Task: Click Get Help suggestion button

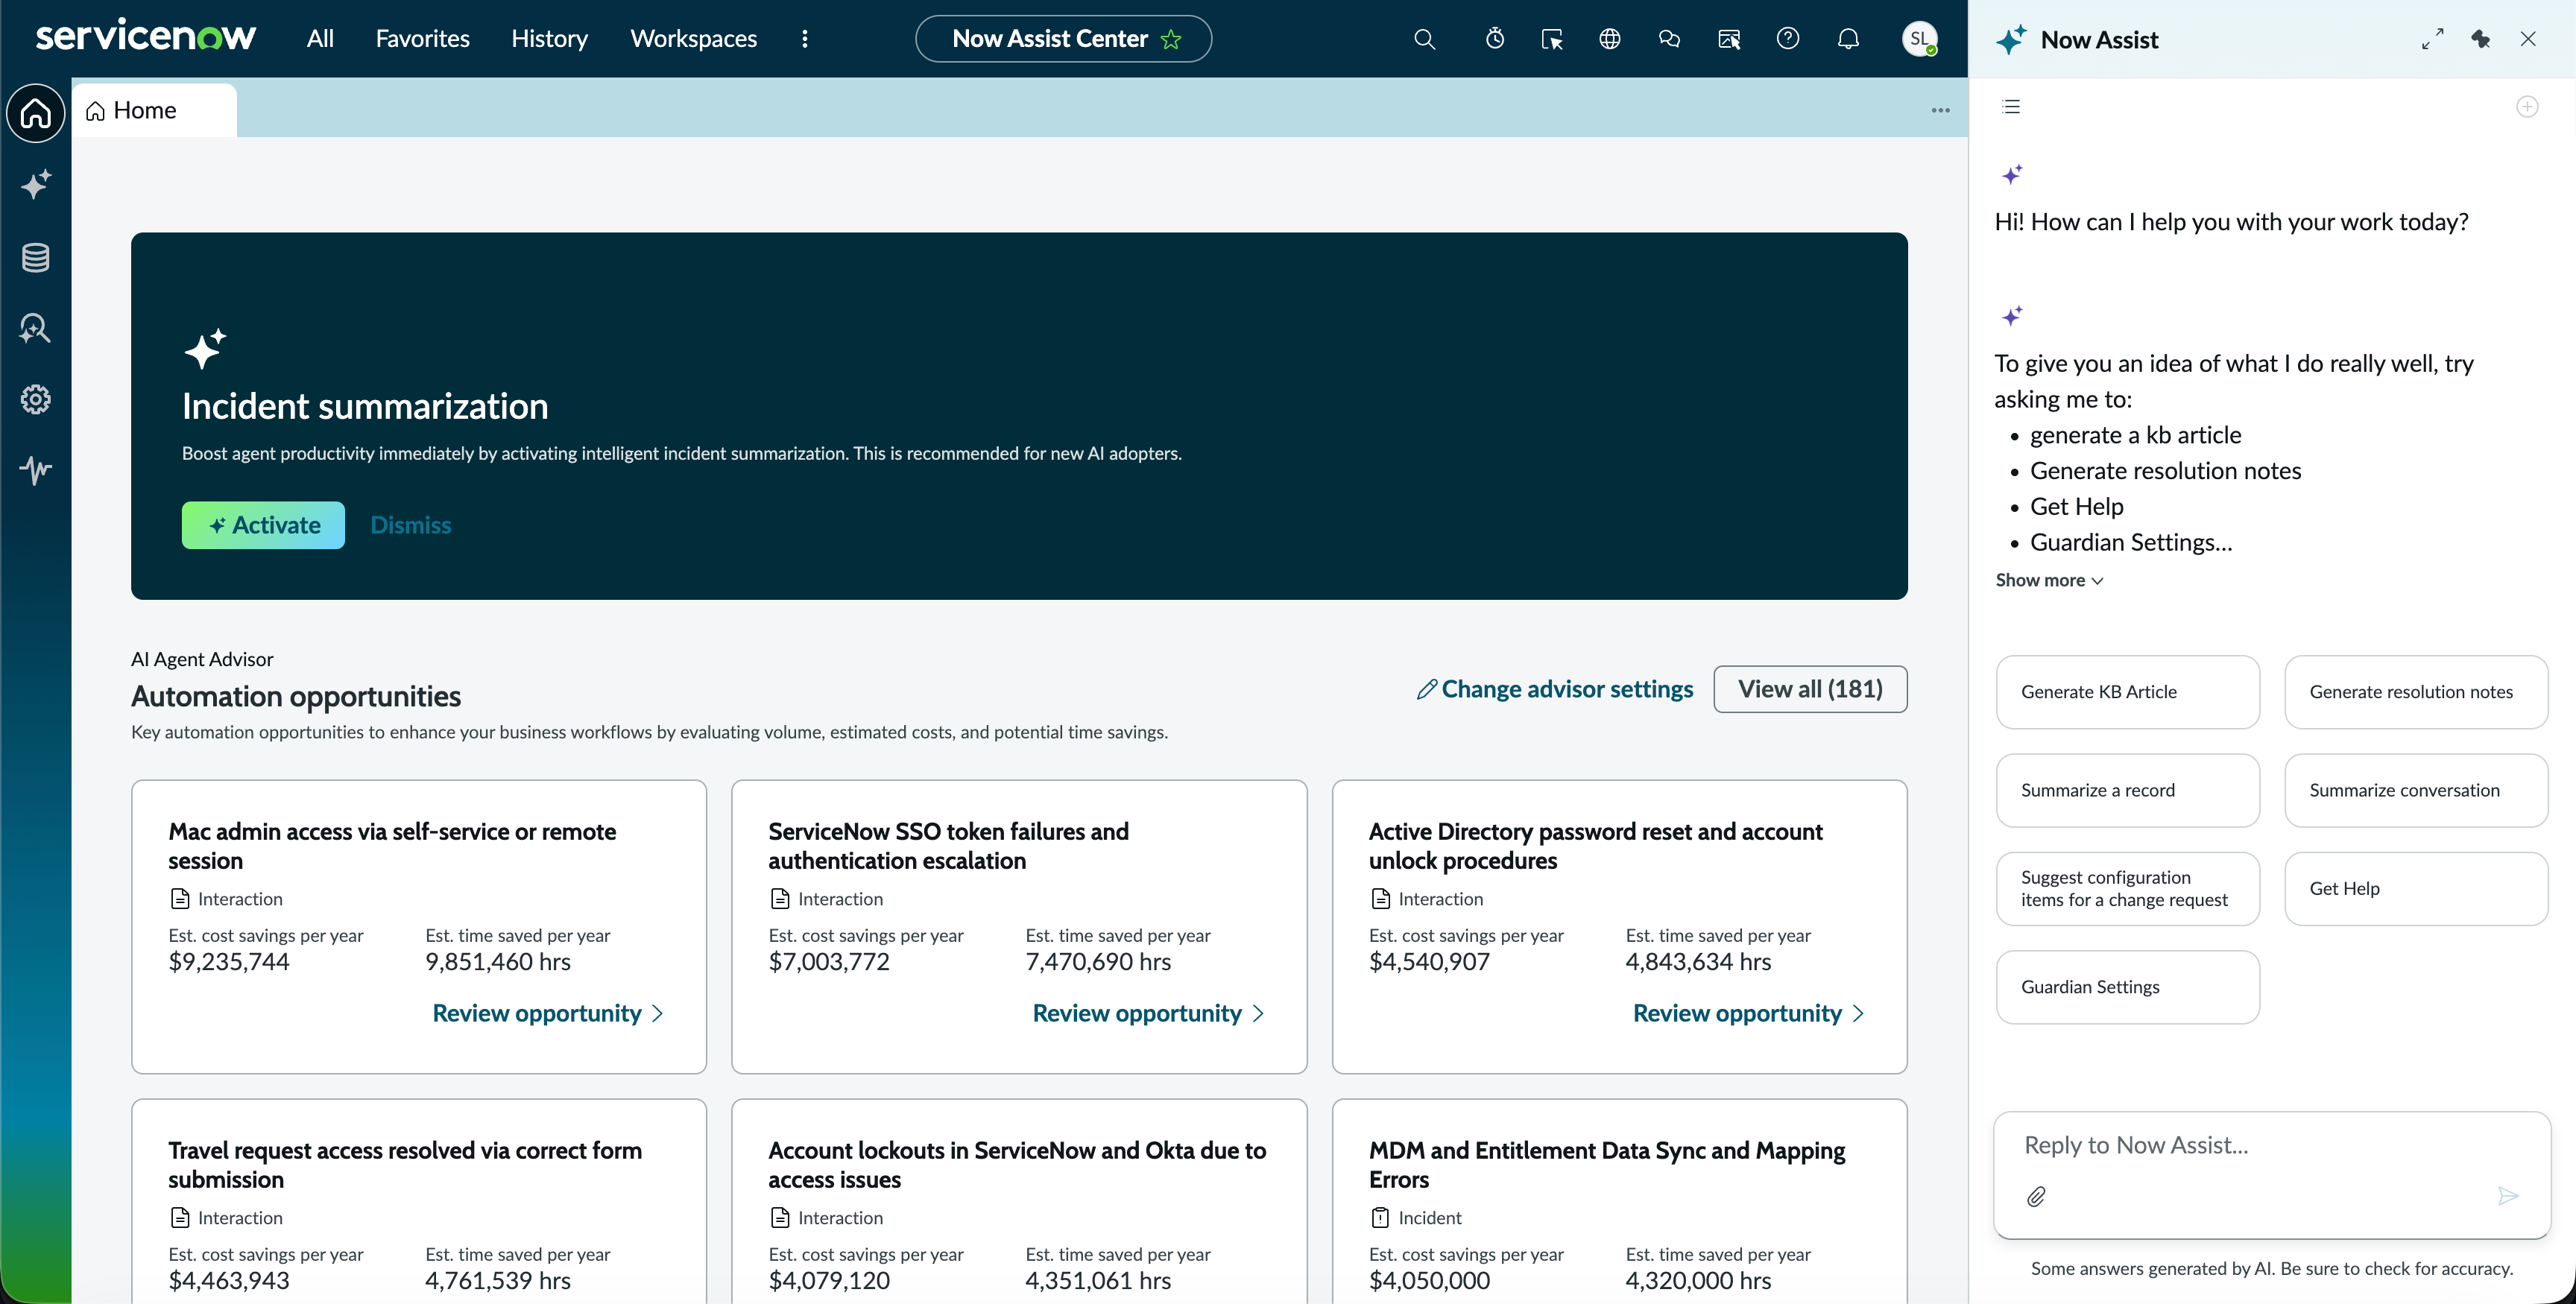Action: tap(2416, 888)
